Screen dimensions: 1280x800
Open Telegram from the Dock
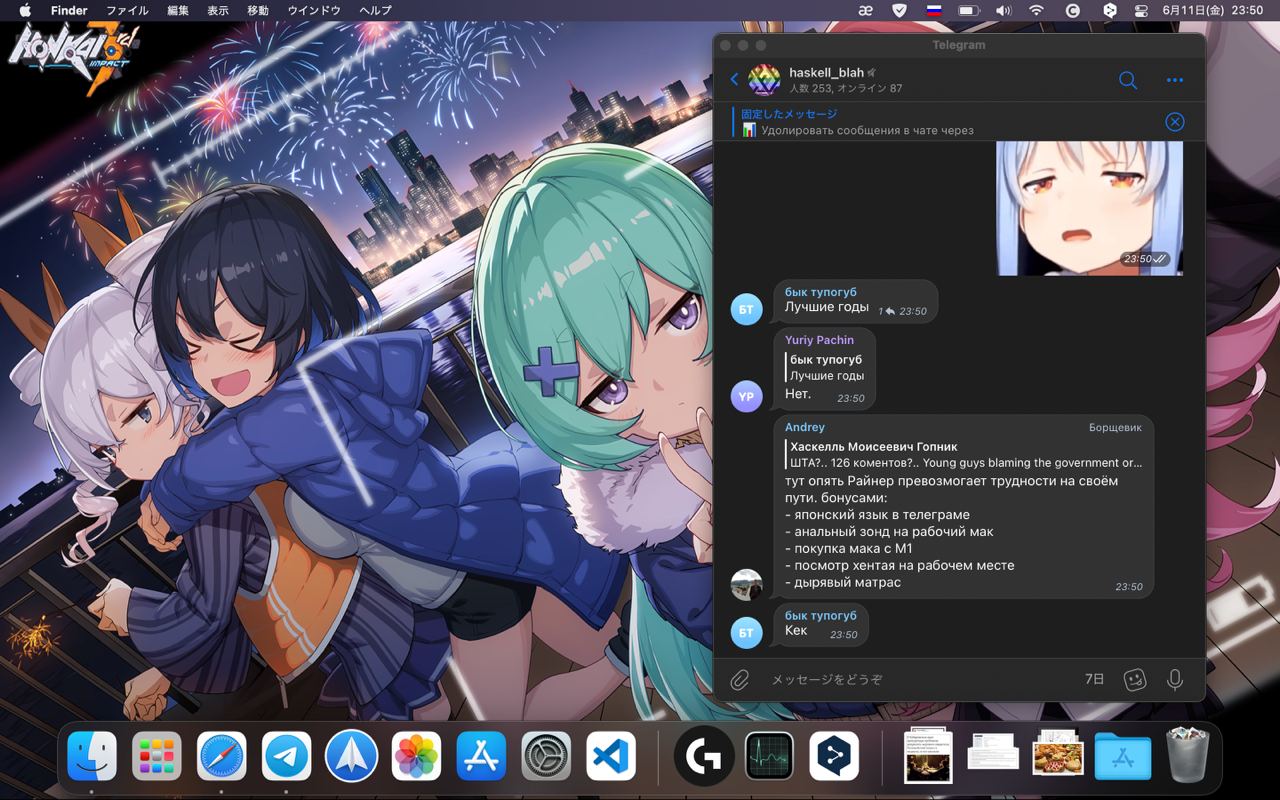point(287,756)
